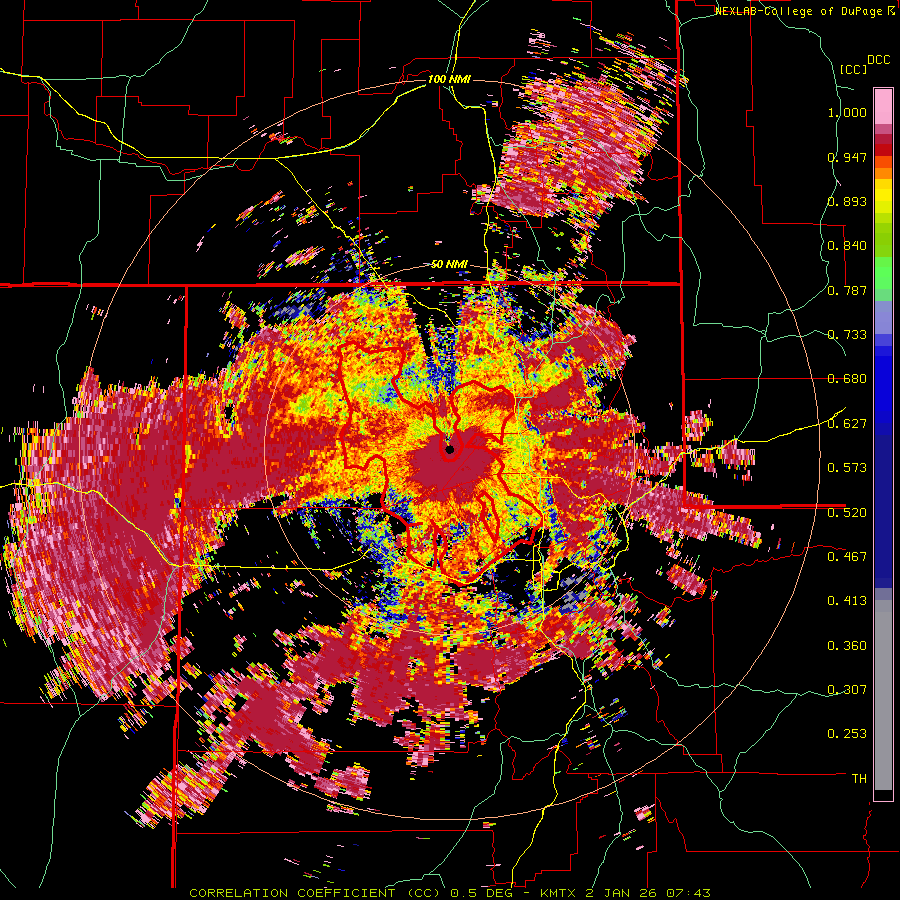This screenshot has height=900, width=900.
Task: Click the 0.413 scale value
Action: click(847, 601)
